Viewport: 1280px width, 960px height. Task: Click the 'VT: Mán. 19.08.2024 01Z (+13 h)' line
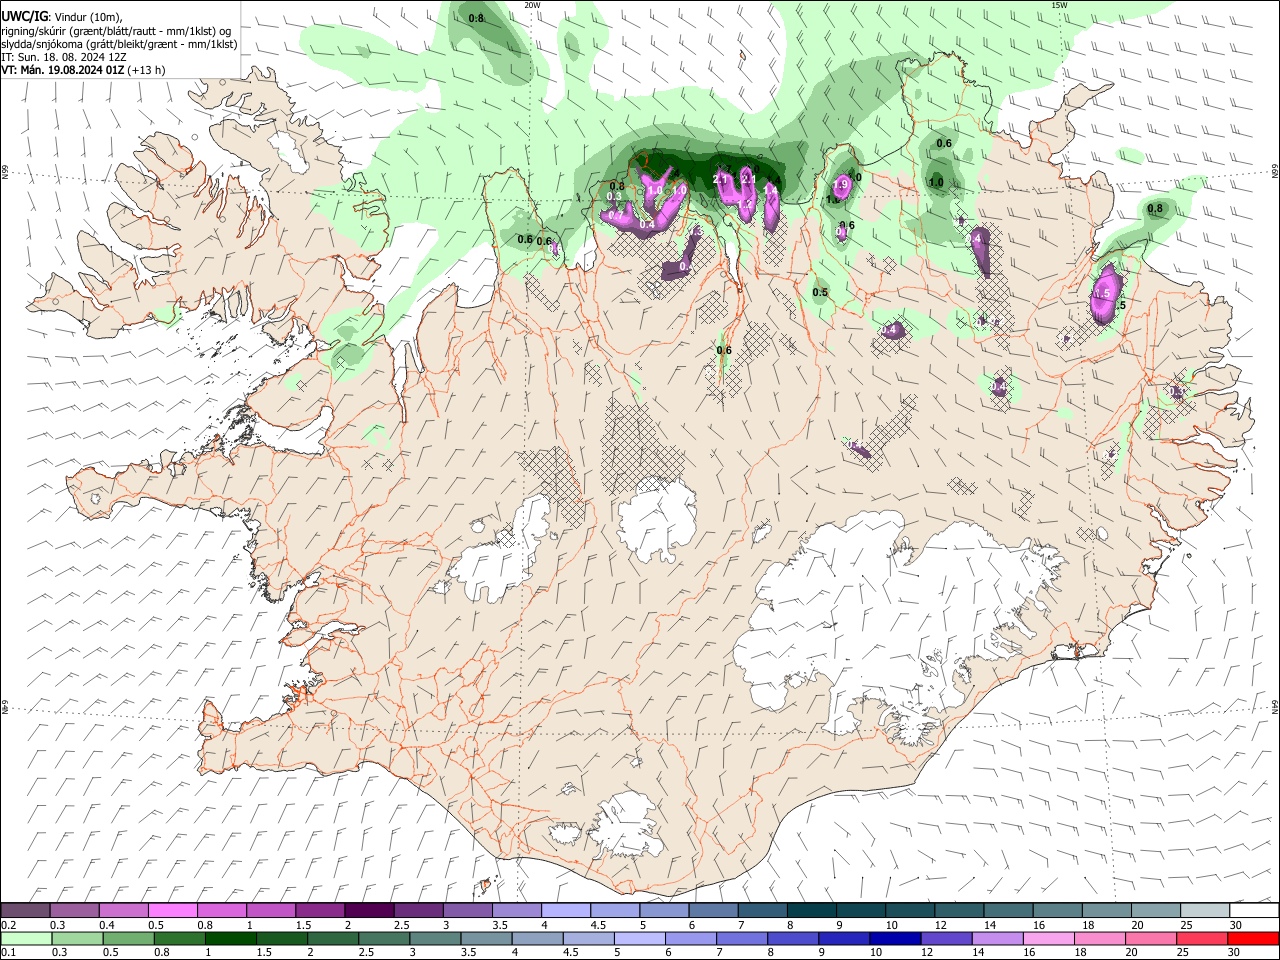pos(83,70)
